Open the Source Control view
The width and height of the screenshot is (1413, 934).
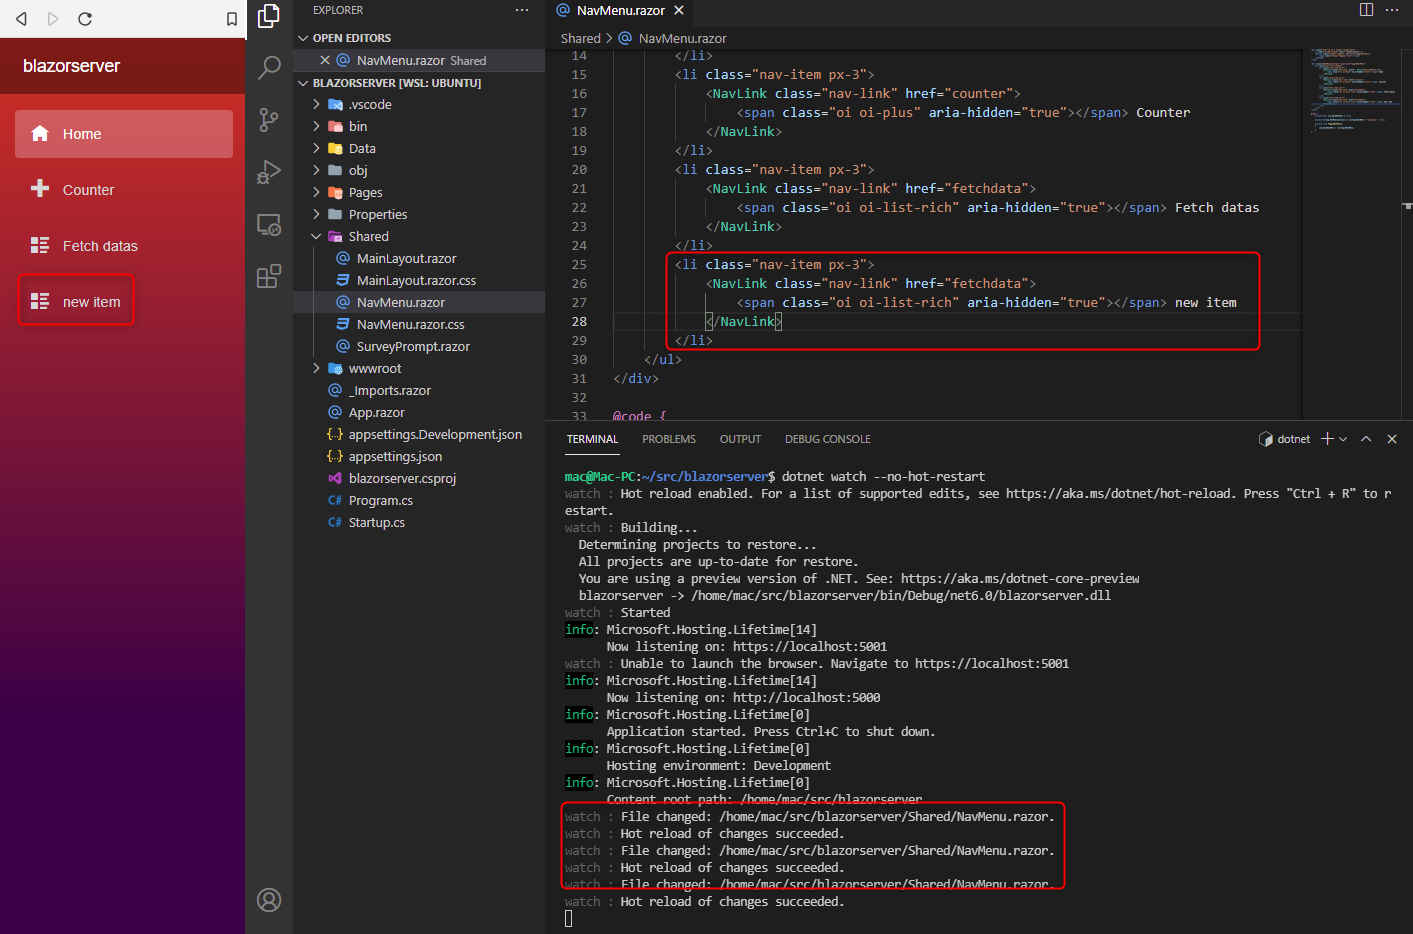268,121
